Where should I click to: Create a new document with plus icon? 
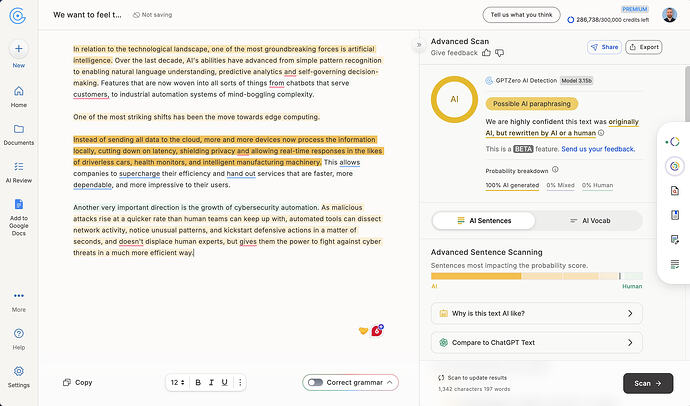18,48
